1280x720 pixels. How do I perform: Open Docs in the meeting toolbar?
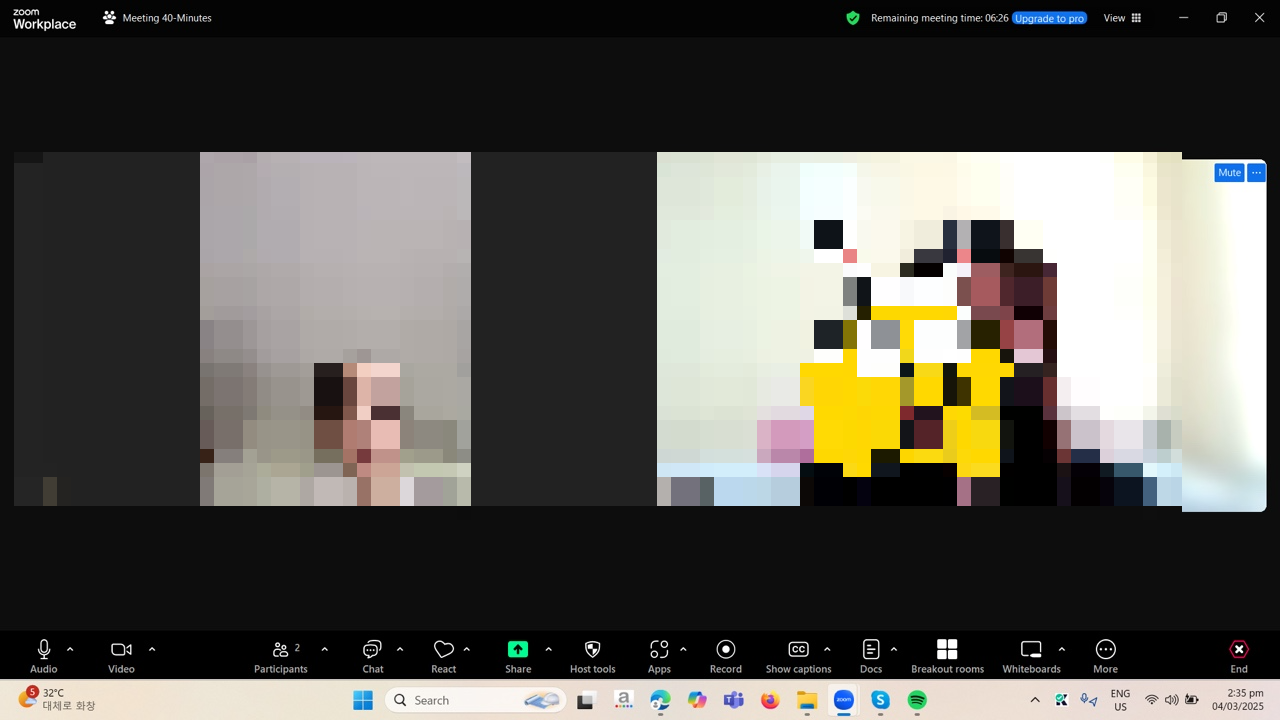point(871,656)
